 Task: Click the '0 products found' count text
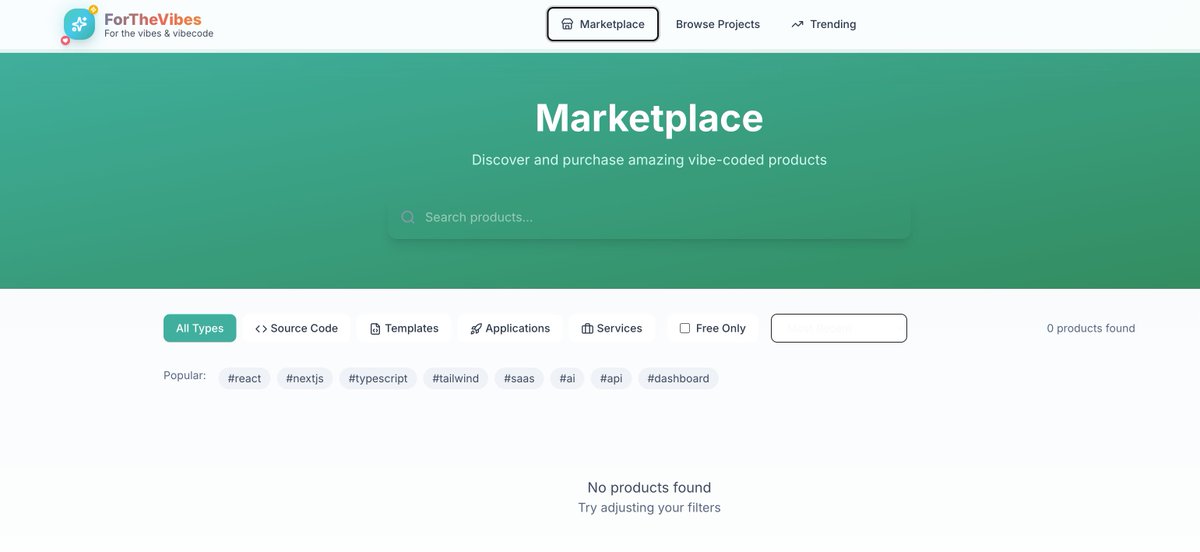pos(1091,328)
